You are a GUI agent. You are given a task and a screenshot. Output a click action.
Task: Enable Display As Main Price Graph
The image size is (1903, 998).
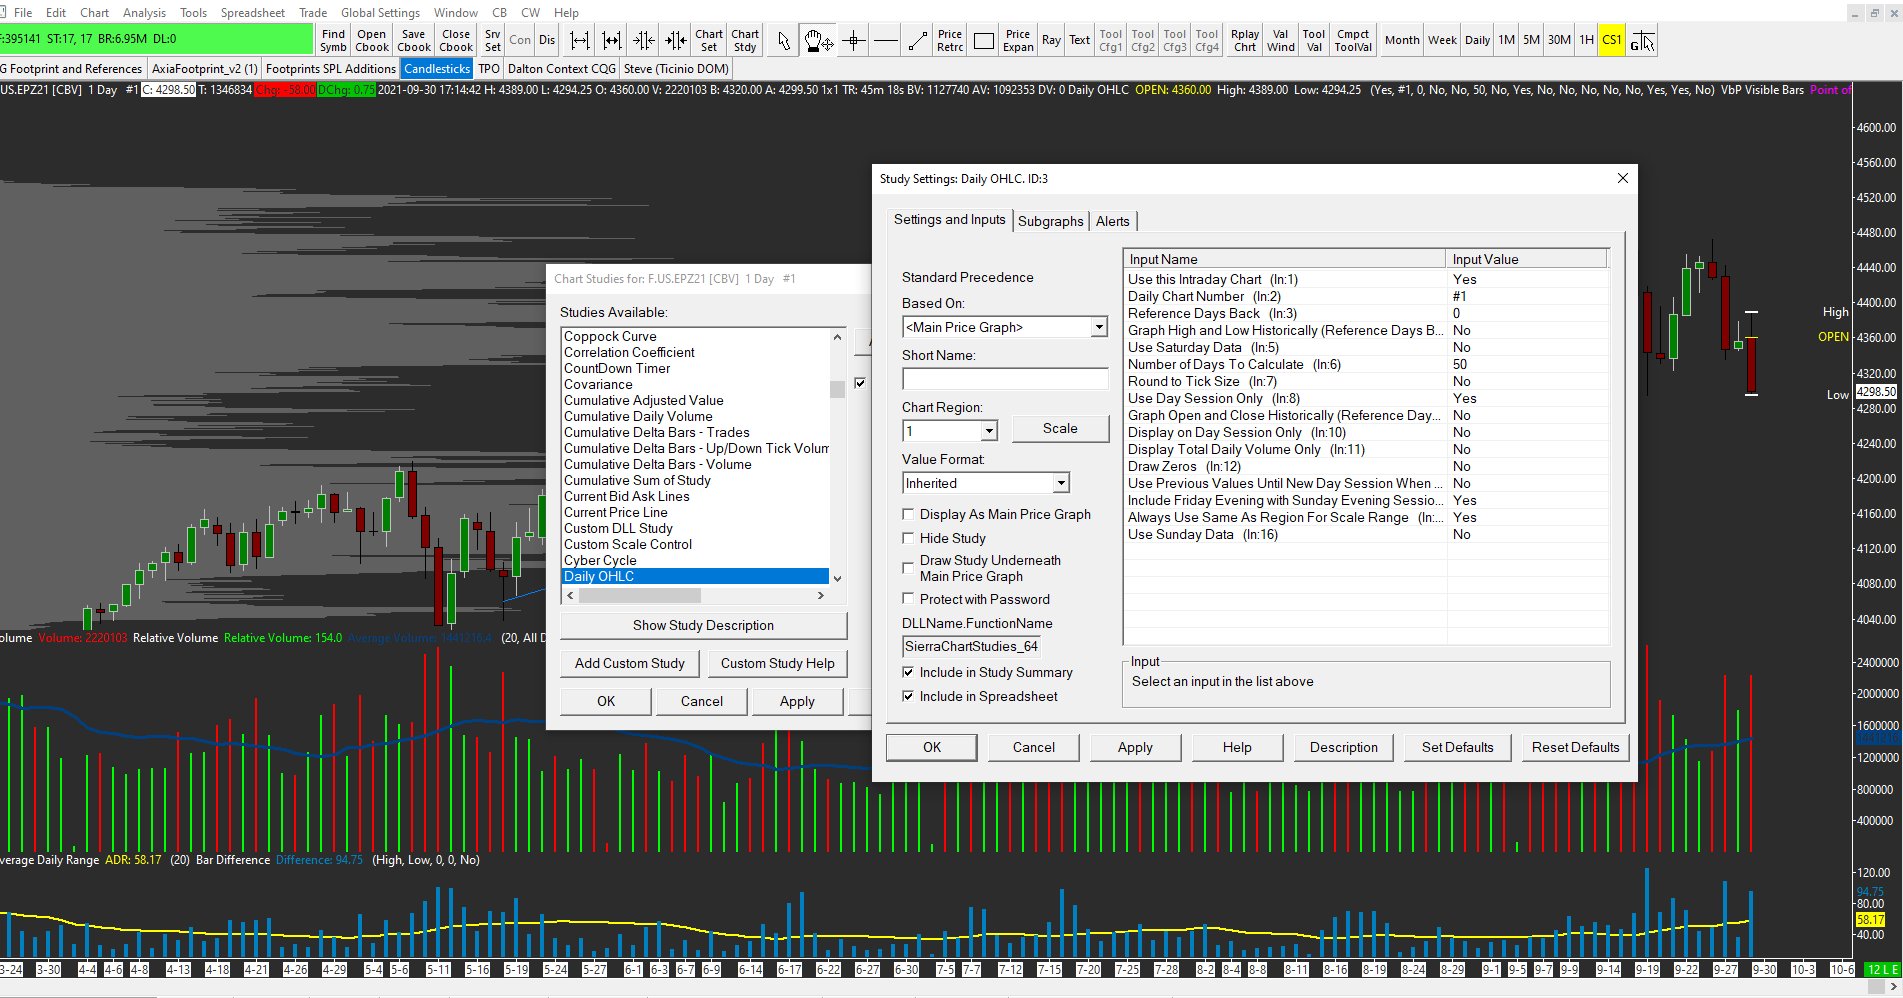(x=908, y=514)
